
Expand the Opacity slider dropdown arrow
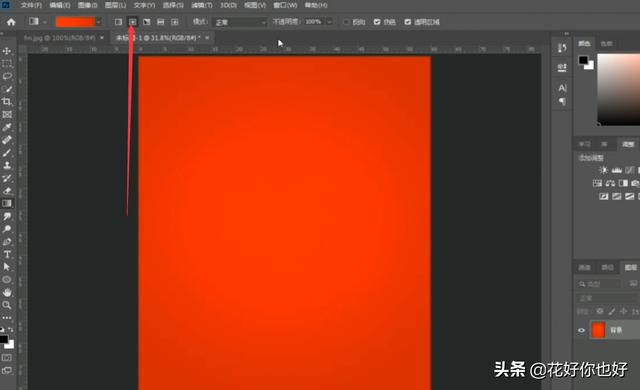(x=329, y=22)
